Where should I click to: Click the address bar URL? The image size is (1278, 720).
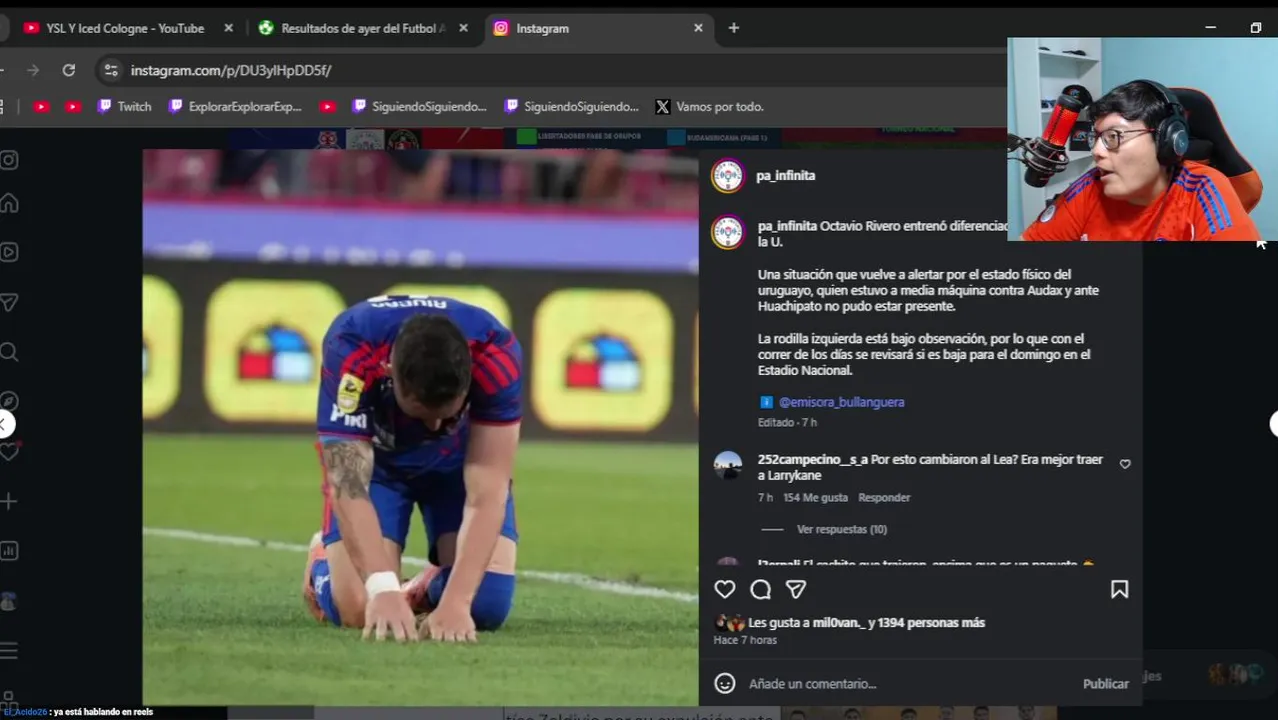click(231, 70)
